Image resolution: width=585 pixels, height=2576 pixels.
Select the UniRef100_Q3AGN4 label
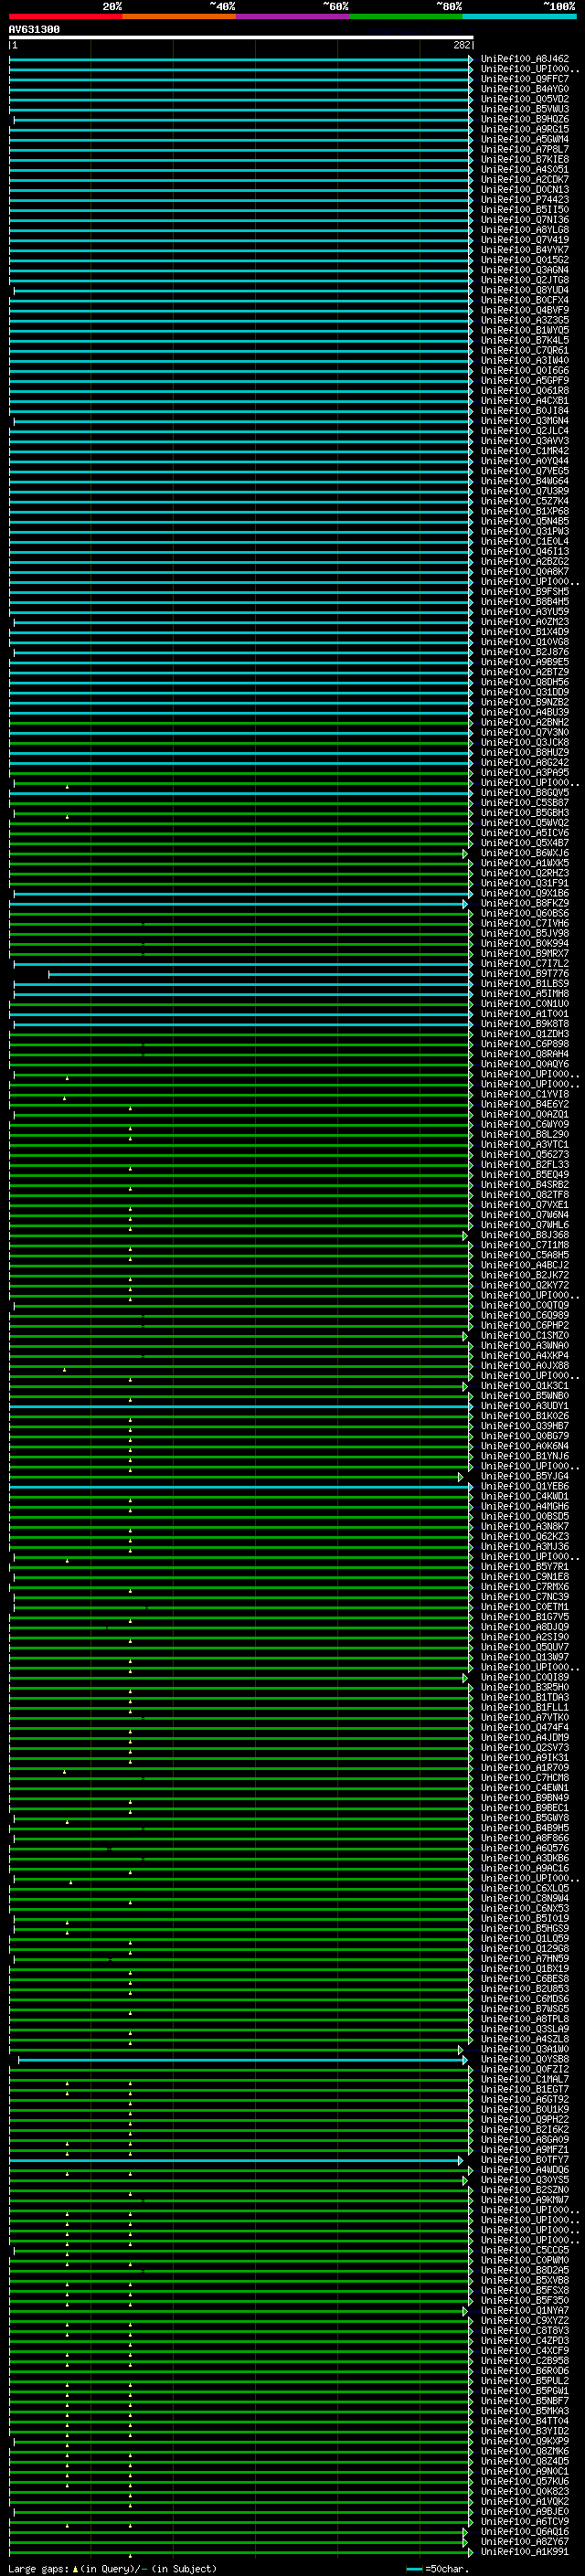pos(524,270)
